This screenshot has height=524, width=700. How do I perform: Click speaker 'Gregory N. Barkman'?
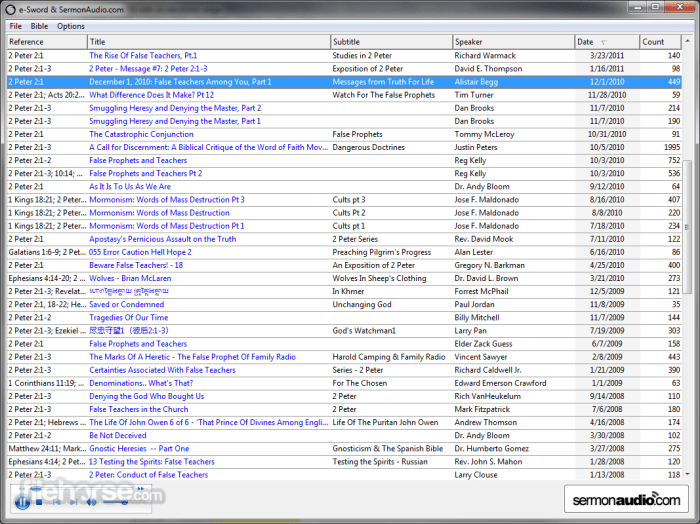[x=489, y=265]
